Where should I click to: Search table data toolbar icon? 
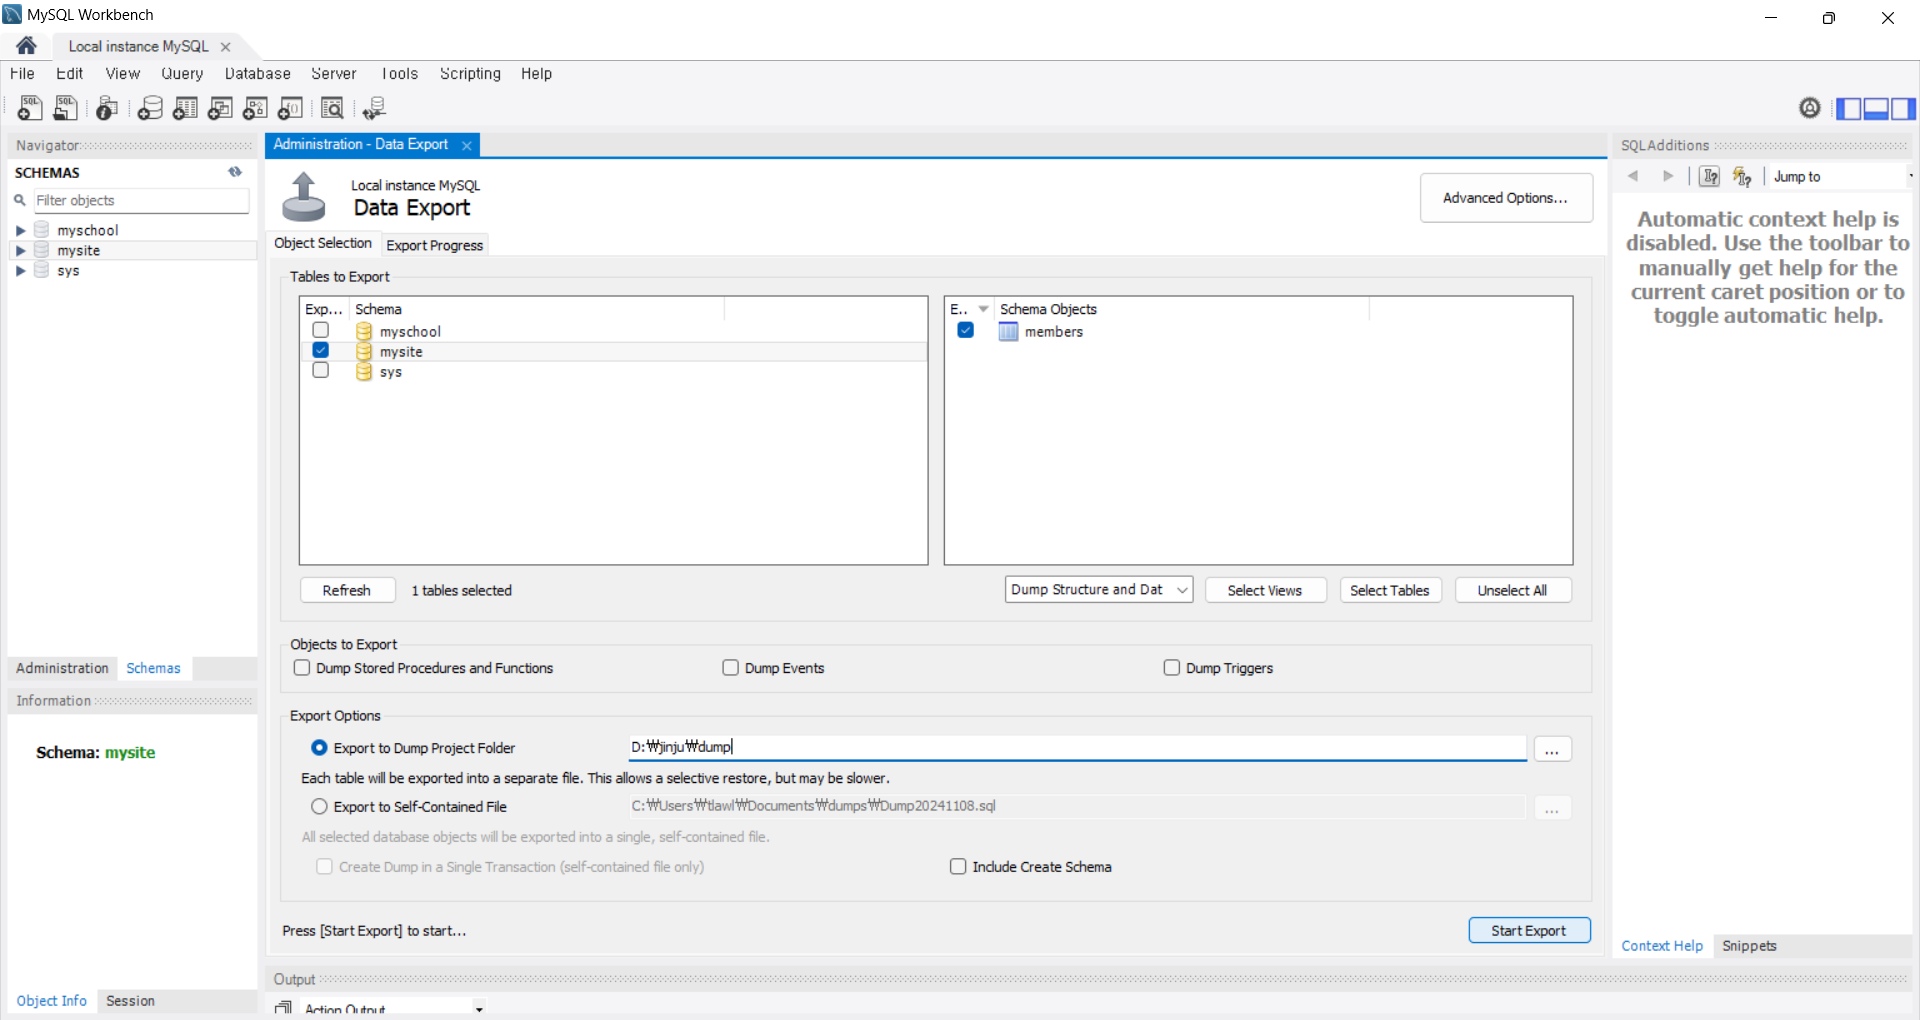point(332,108)
